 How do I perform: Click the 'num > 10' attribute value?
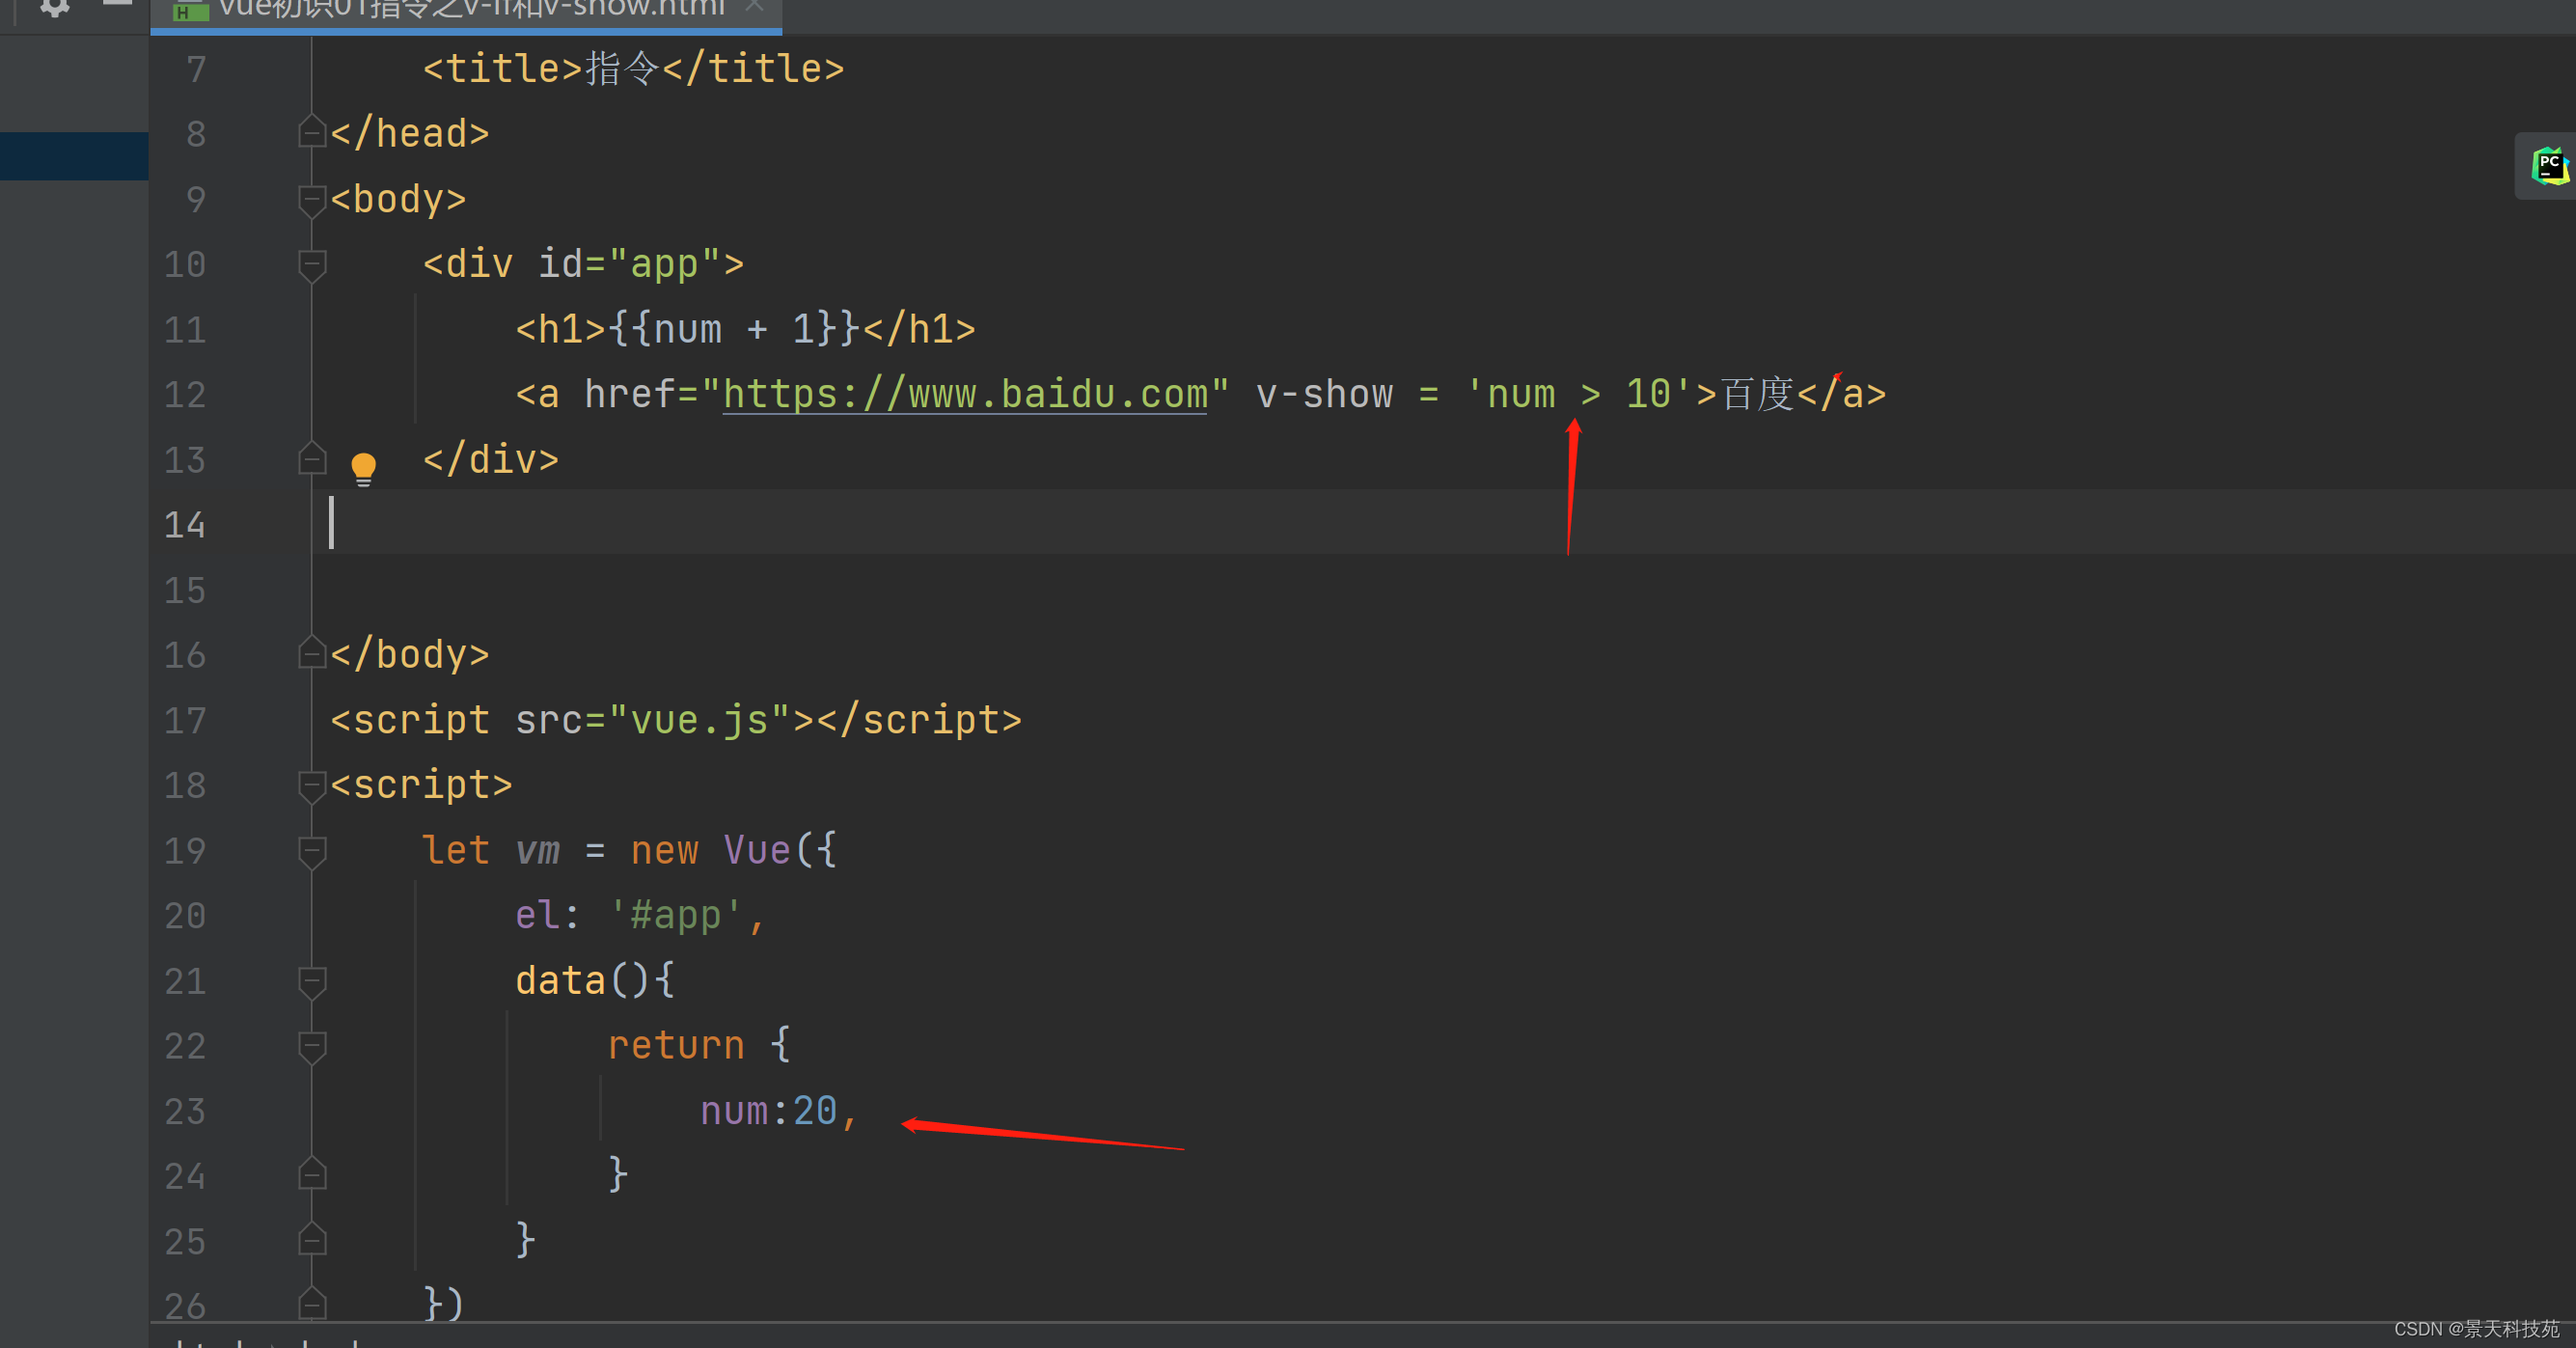[x=1578, y=394]
